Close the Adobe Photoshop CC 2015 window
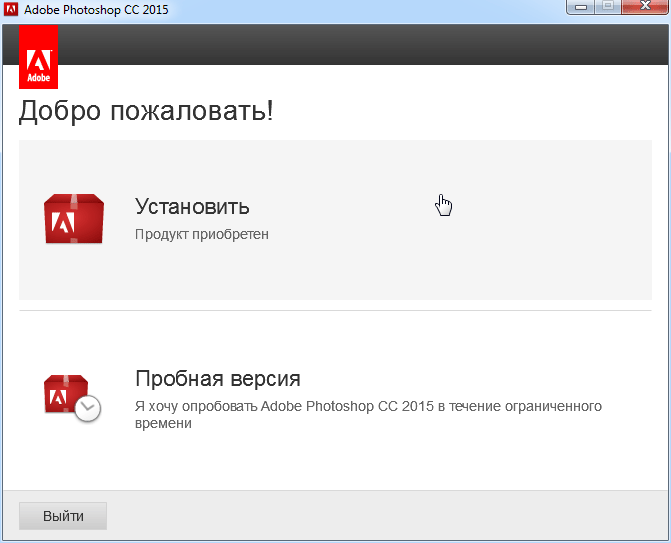 click(645, 7)
